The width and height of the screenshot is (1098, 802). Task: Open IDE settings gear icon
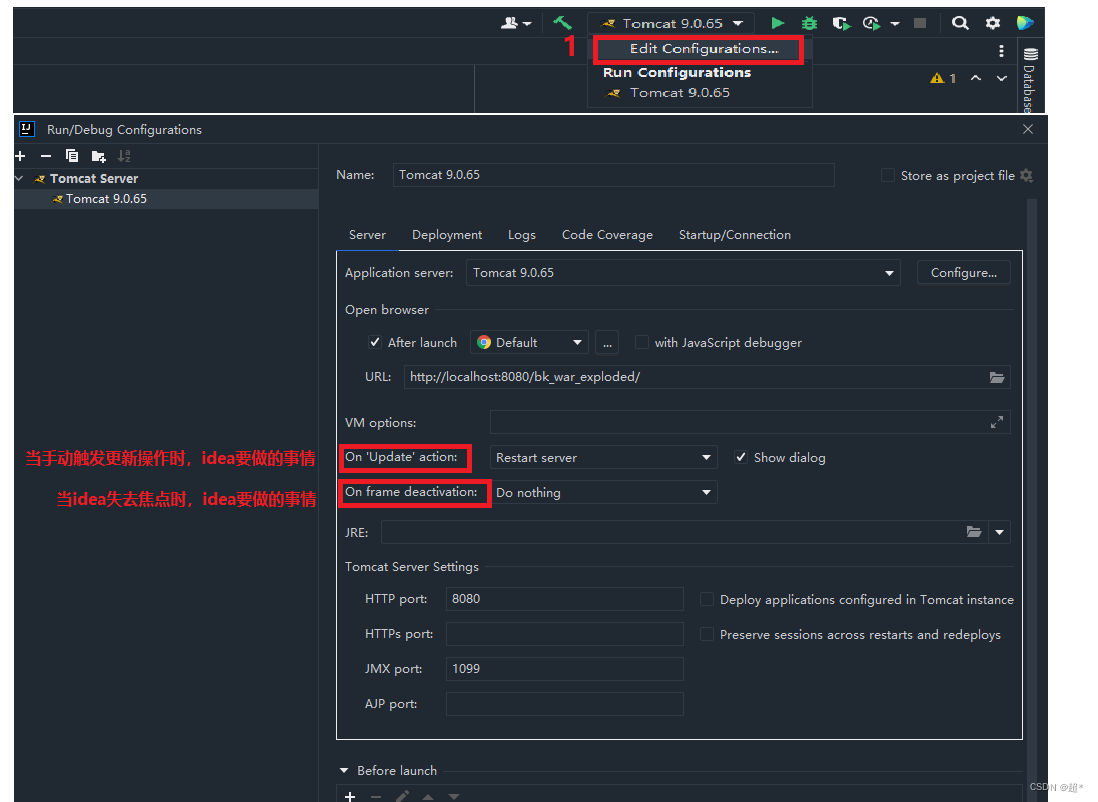[992, 23]
